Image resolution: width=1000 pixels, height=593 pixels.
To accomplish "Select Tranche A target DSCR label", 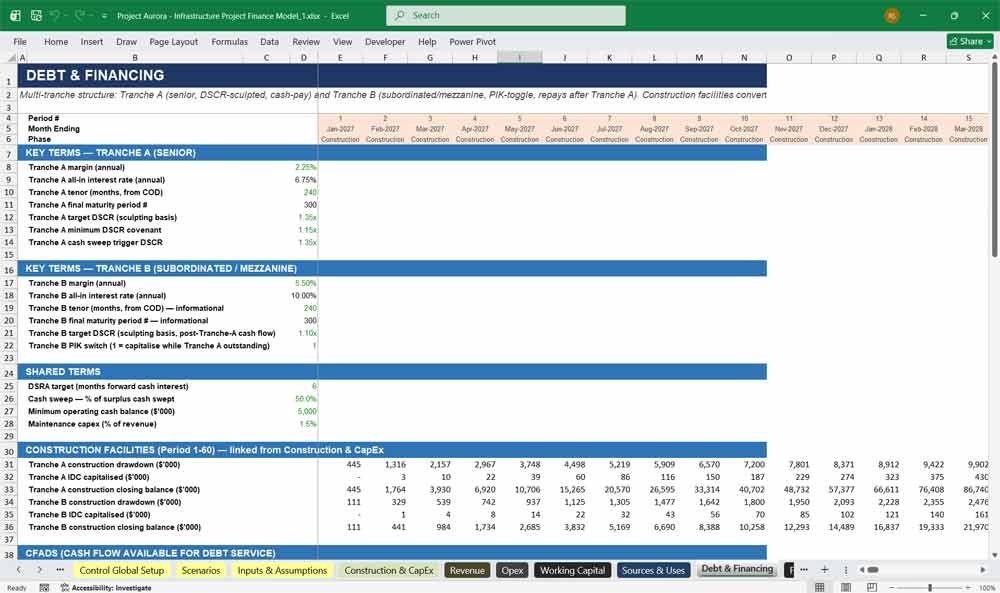I will tap(103, 217).
